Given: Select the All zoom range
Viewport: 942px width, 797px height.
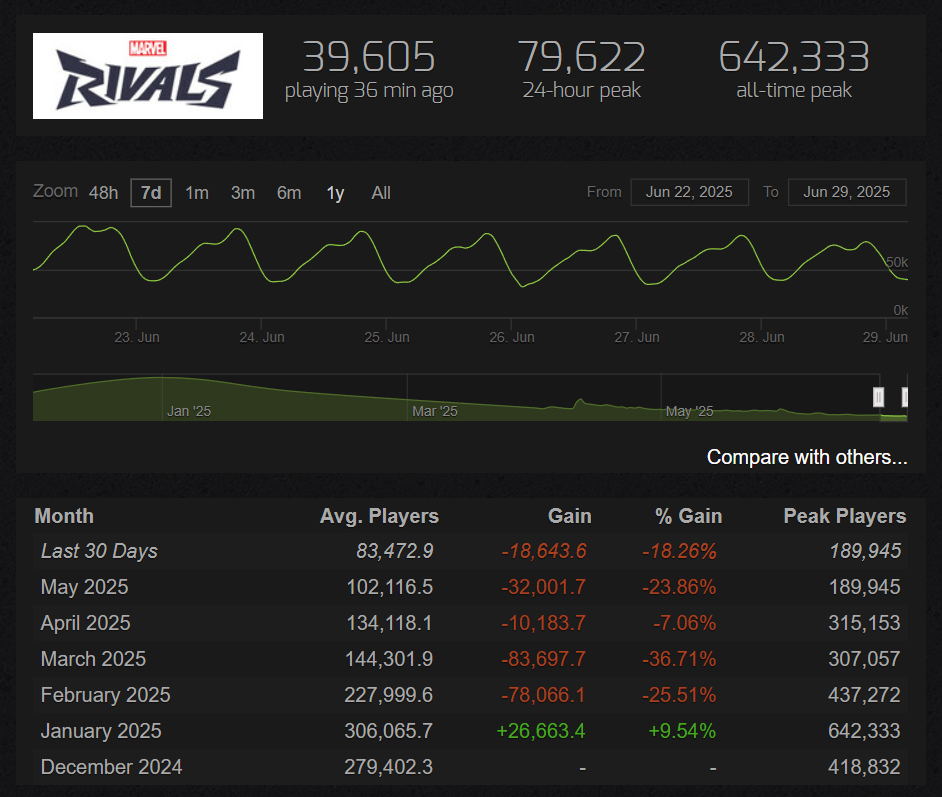Looking at the screenshot, I should point(381,193).
